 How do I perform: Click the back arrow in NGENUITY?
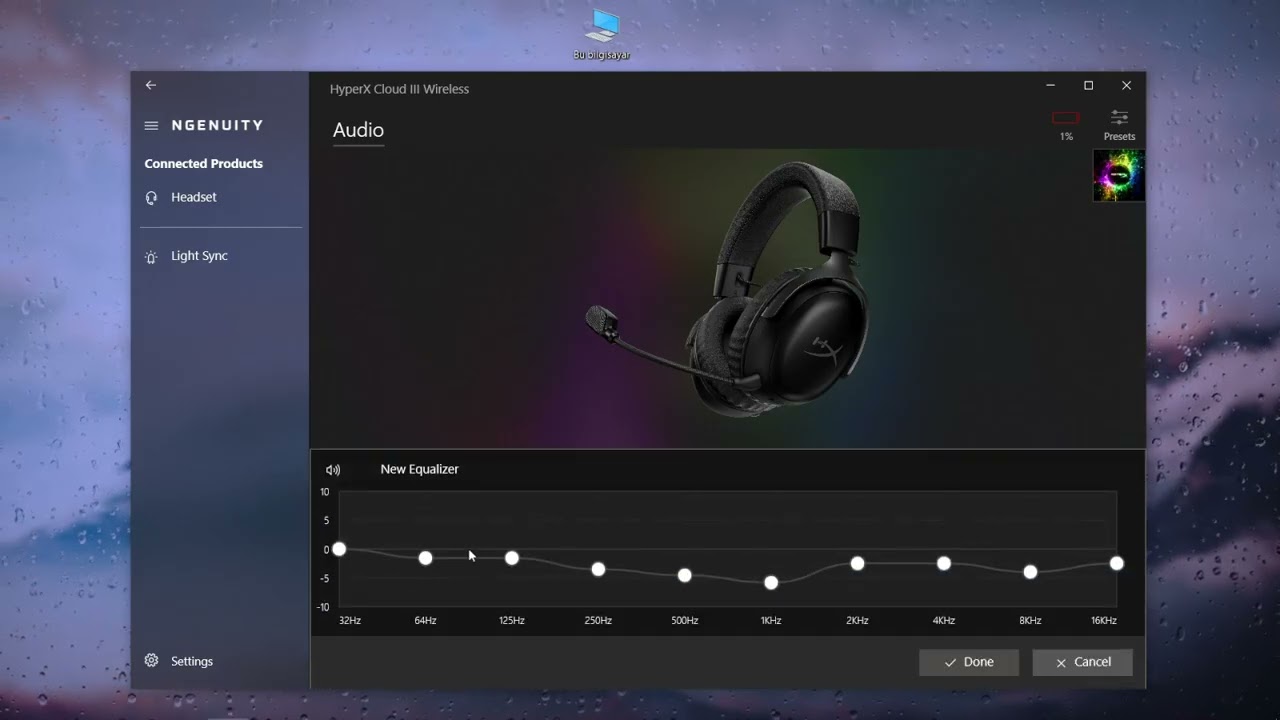[x=151, y=85]
